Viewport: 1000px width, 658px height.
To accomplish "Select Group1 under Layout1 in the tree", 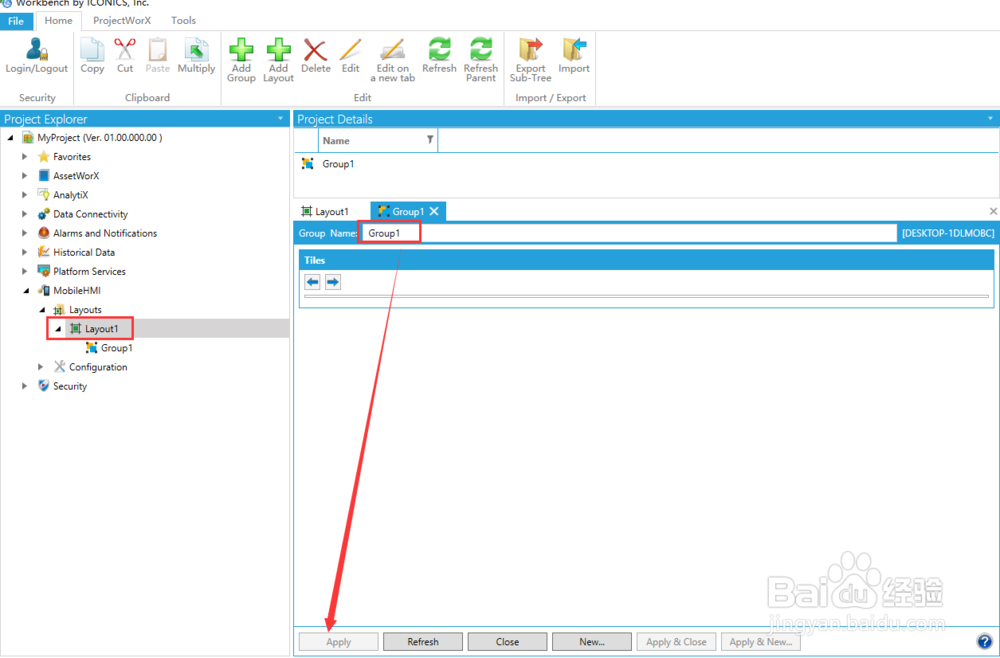I will click(117, 348).
